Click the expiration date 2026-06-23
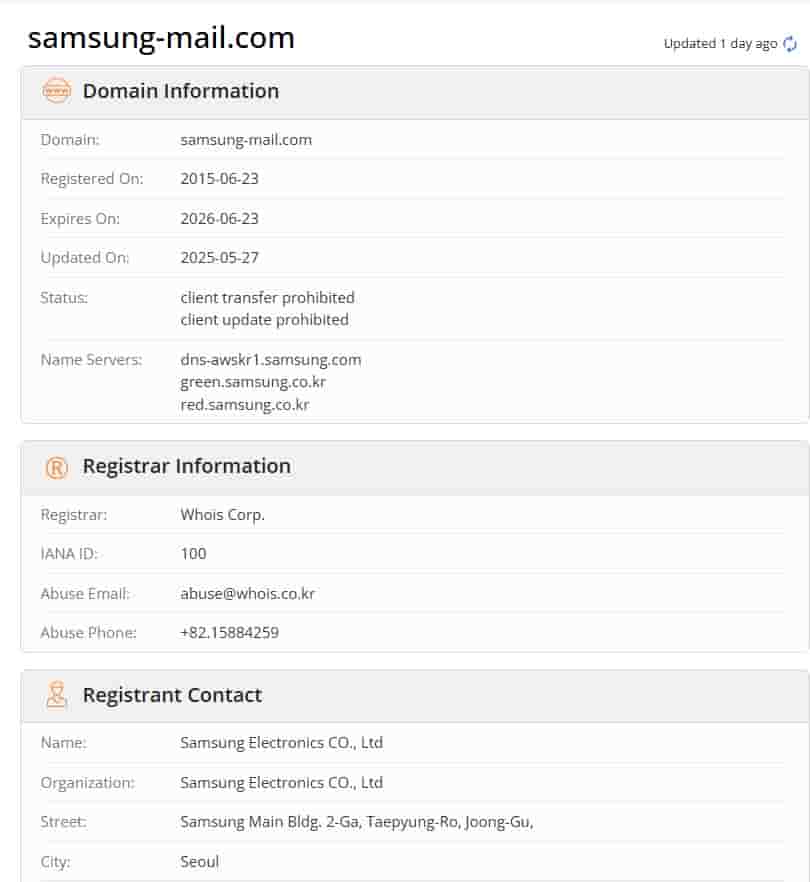810x882 pixels. pyautogui.click(x=219, y=218)
